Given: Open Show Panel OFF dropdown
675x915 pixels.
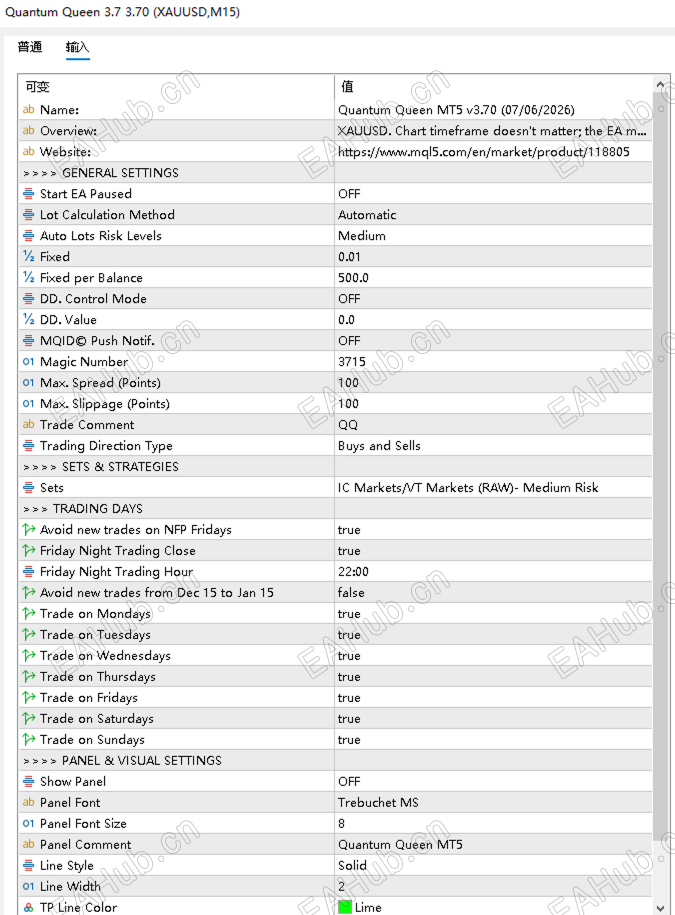Looking at the screenshot, I should (493, 781).
